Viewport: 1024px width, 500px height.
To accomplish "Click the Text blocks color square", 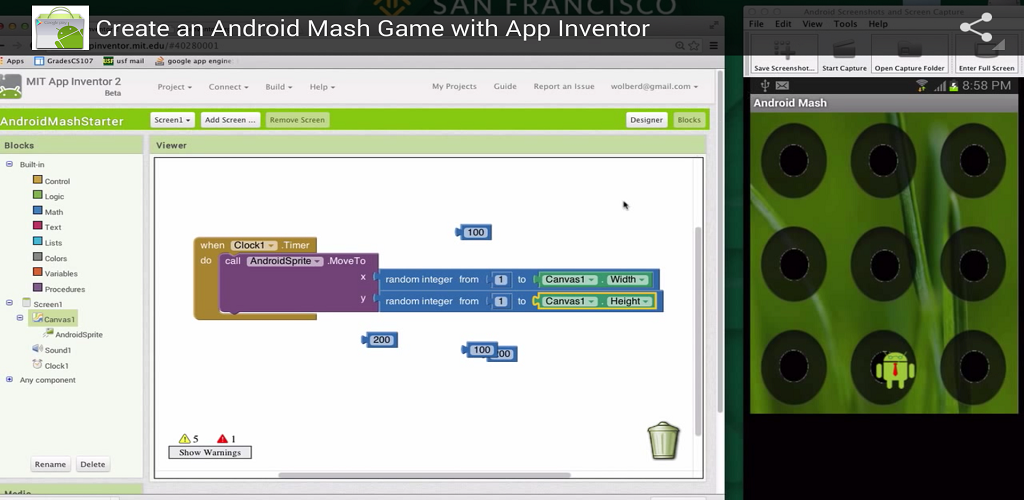I will pos(37,226).
